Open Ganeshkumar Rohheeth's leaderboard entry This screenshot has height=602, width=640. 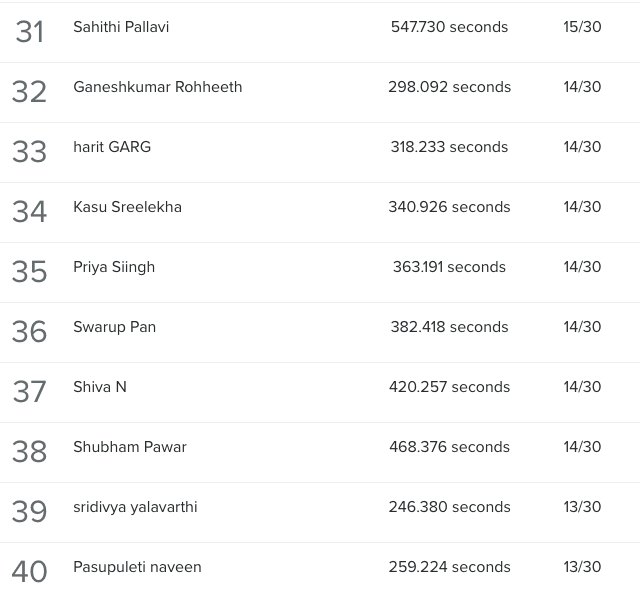pos(158,87)
